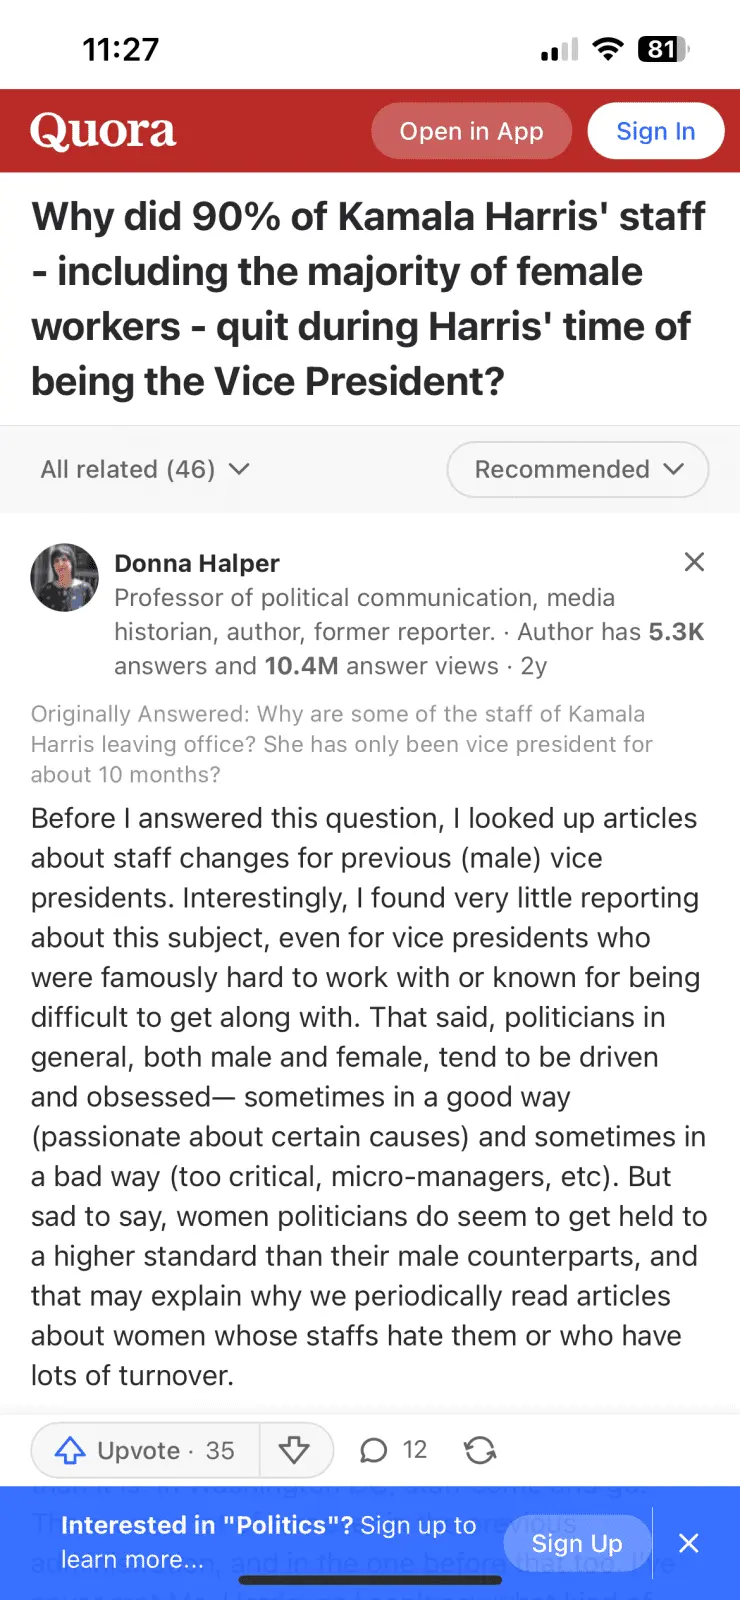Upvote the answer
This screenshot has height=1600, width=740.
[146, 1450]
